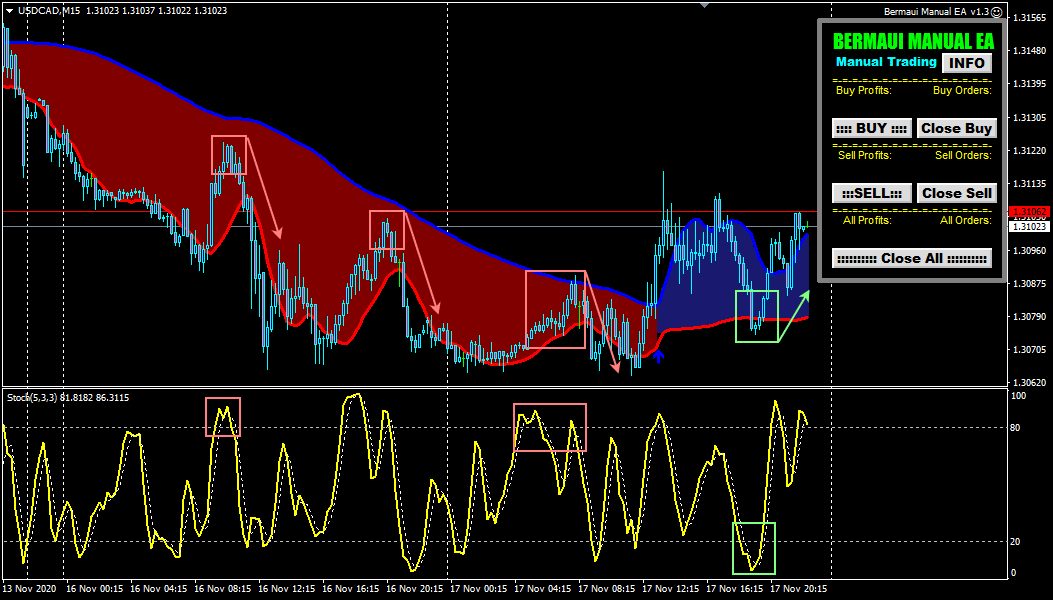1053x600 pixels.
Task: Click the stochastic 80 level label
Action: click(1016, 428)
